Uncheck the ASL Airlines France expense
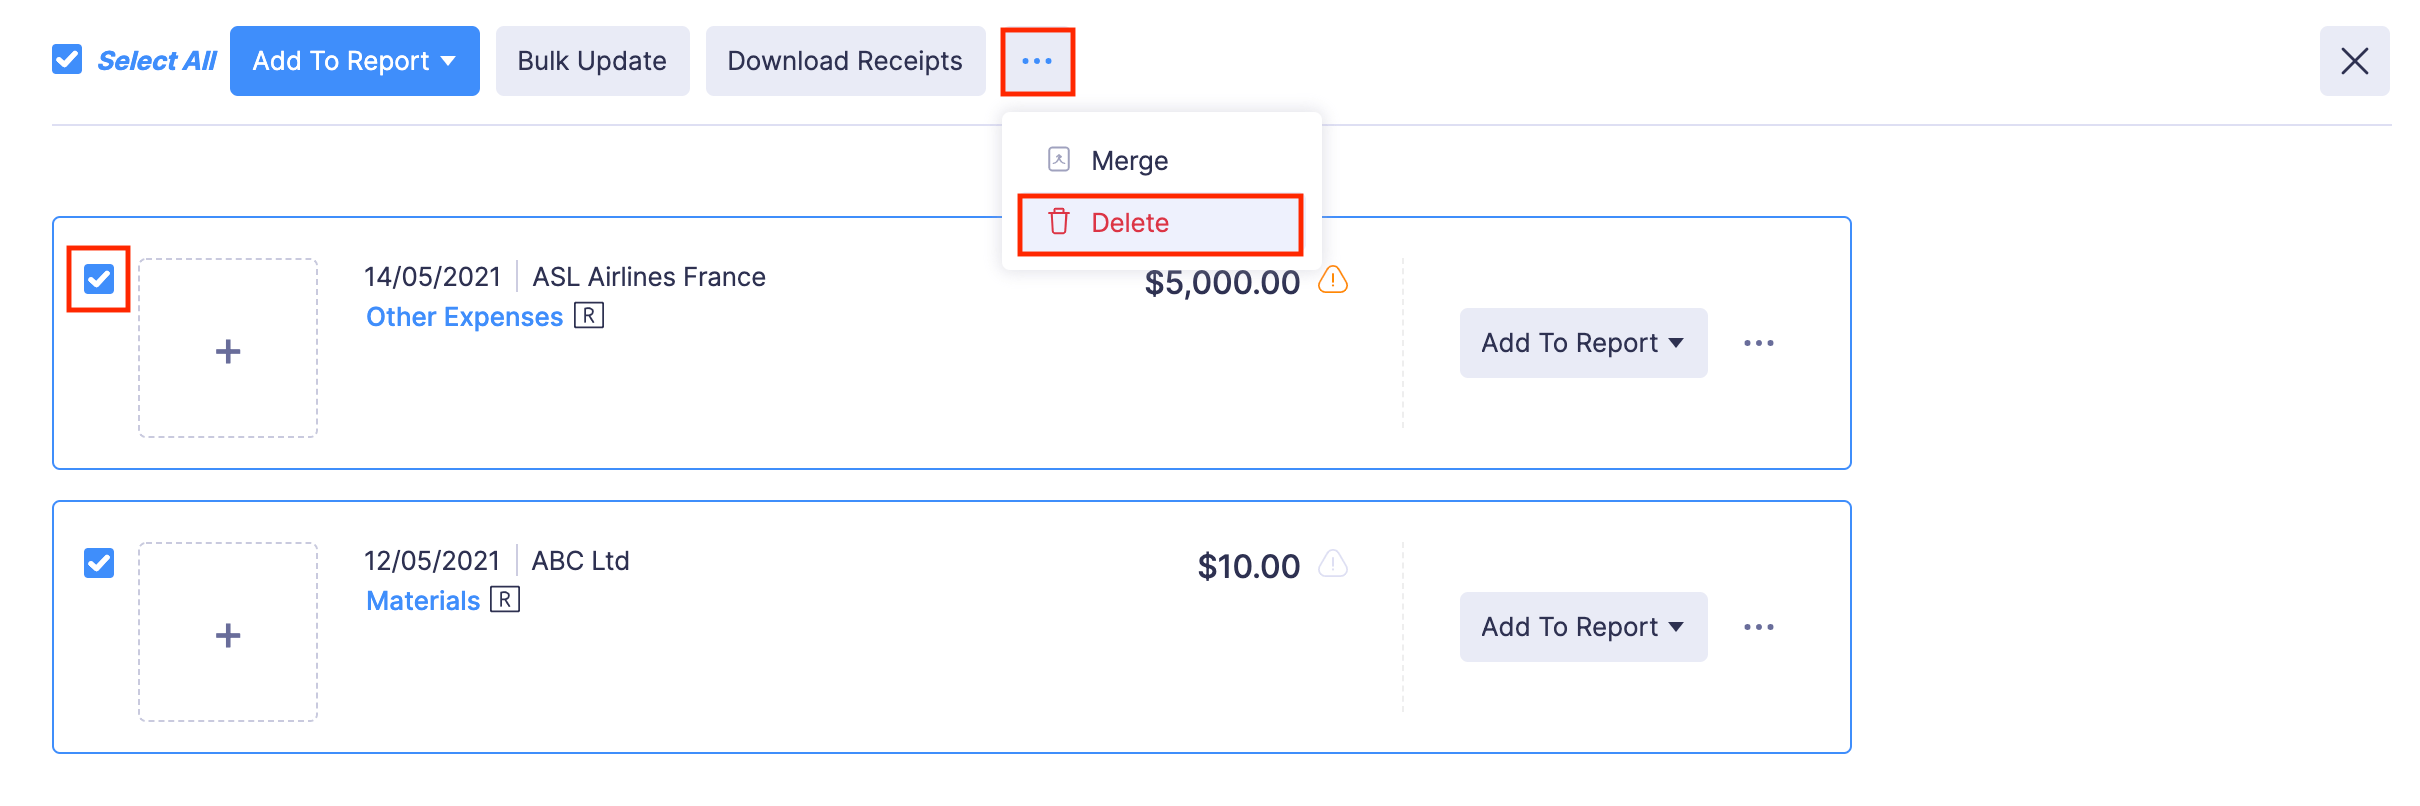This screenshot has height=806, width=2420. point(98,279)
